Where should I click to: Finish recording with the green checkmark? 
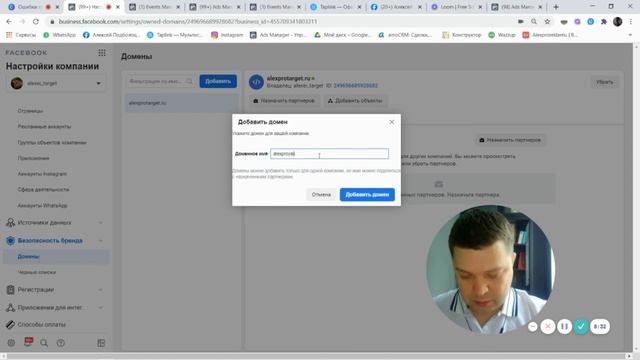pyautogui.click(x=581, y=326)
